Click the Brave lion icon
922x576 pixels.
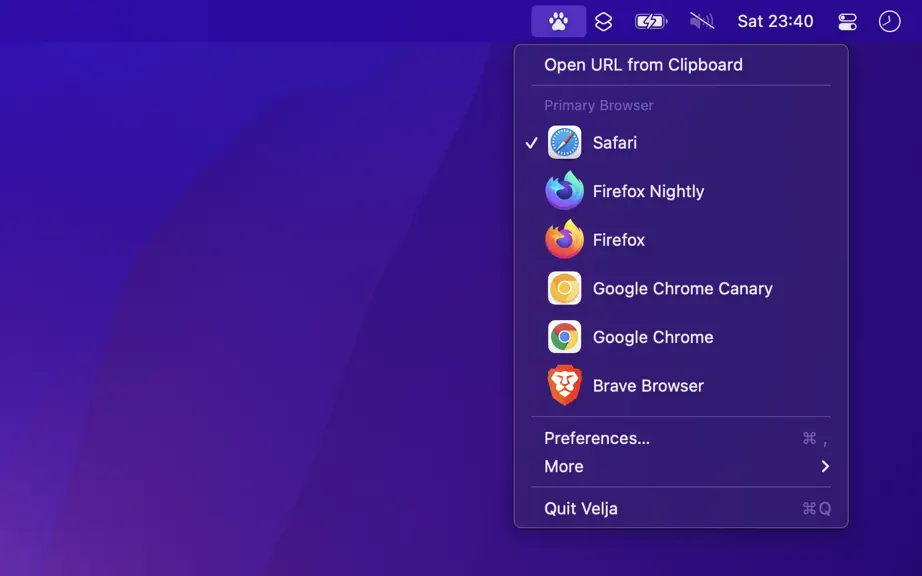[564, 386]
